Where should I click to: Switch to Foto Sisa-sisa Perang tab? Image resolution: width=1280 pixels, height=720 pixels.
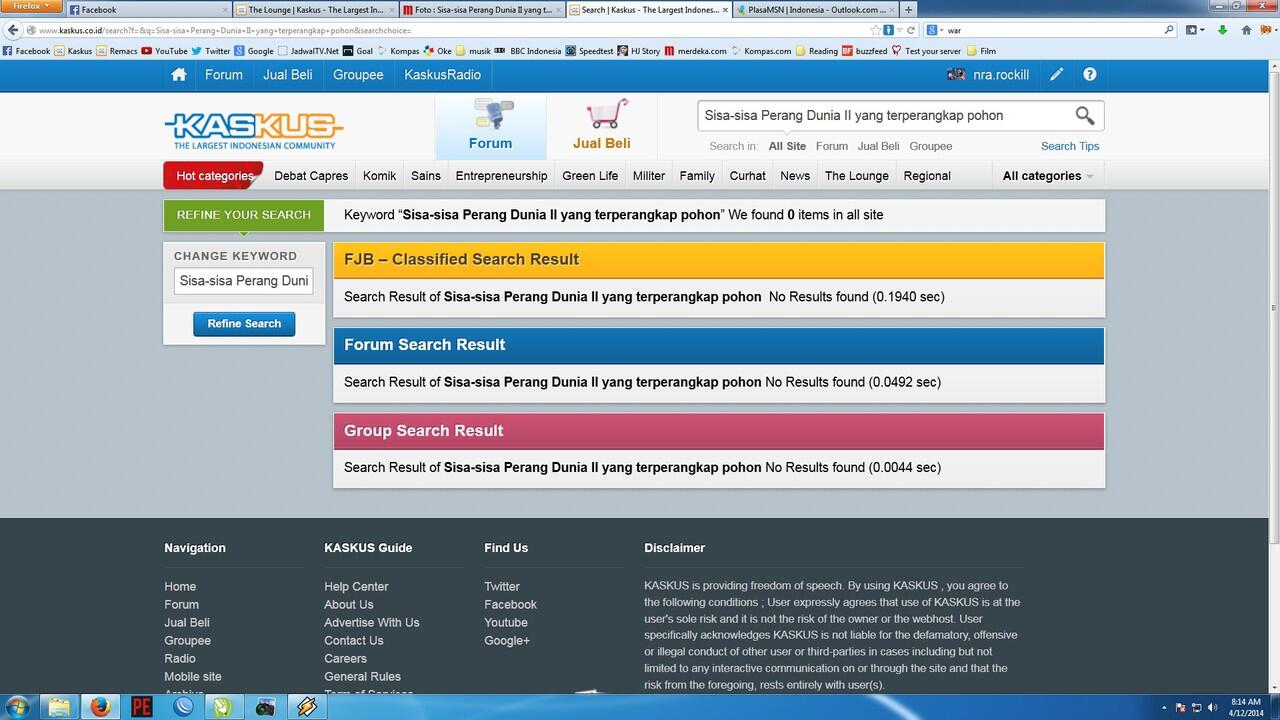pos(482,9)
